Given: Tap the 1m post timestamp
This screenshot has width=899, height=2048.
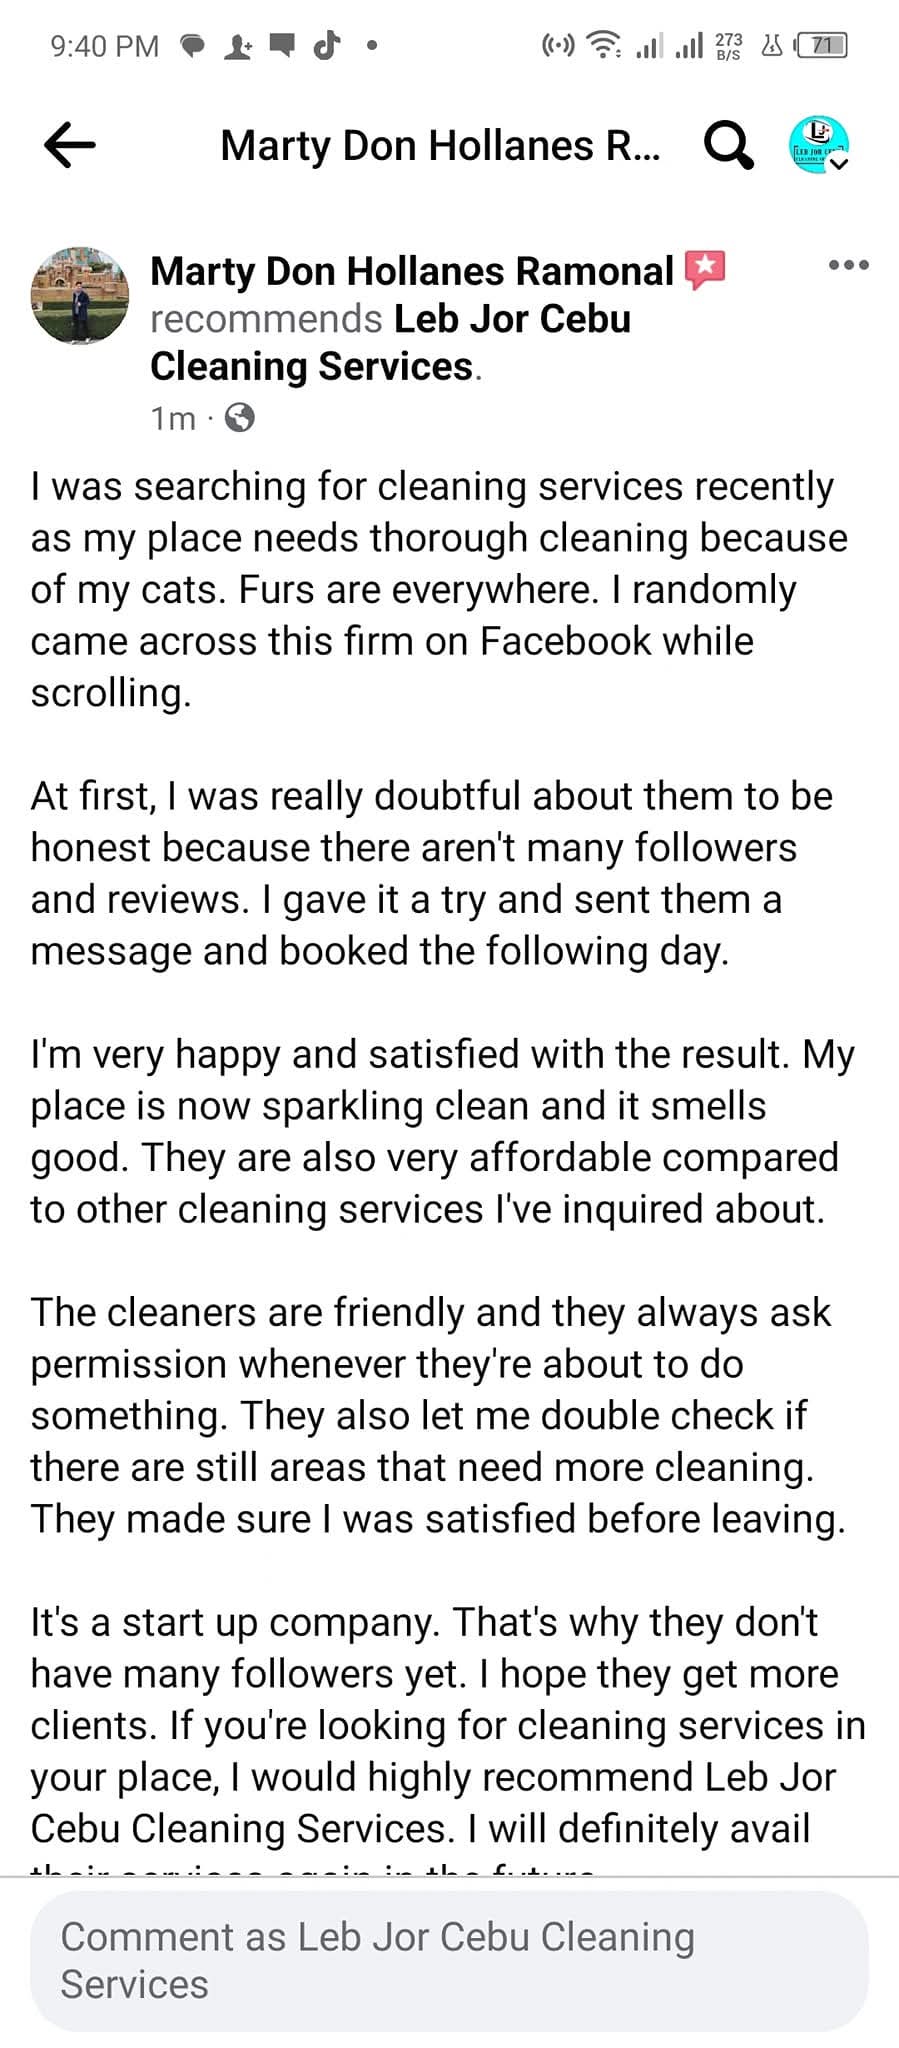Looking at the screenshot, I should (x=173, y=418).
